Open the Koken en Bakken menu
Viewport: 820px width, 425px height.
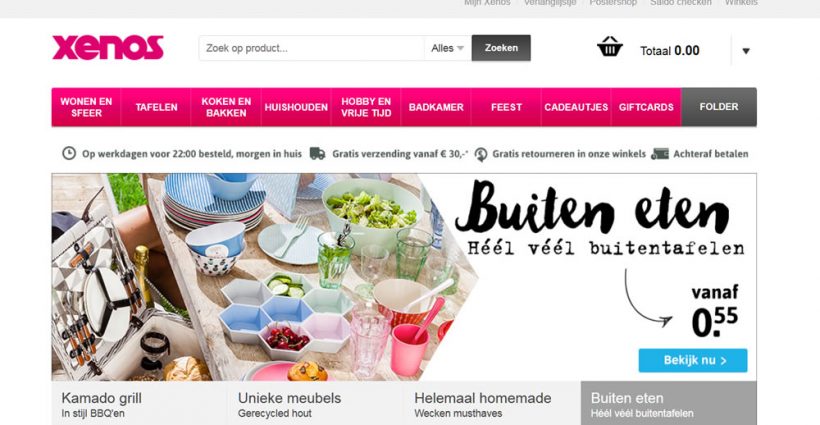click(226, 107)
